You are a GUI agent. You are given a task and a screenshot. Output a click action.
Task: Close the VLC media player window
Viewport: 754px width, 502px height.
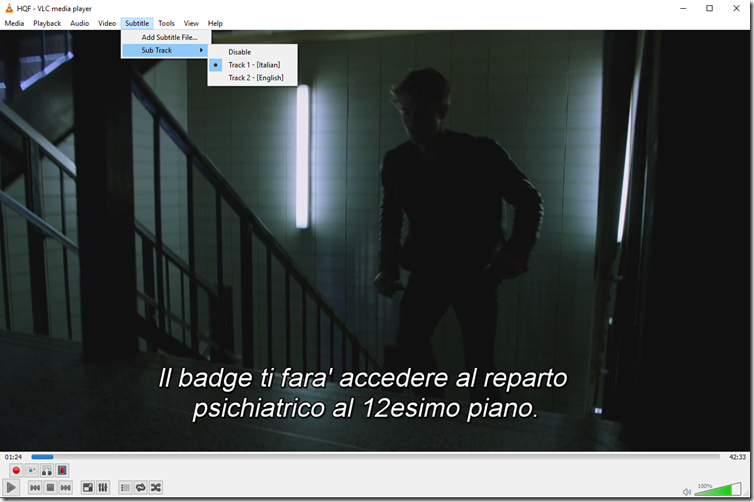tap(736, 8)
